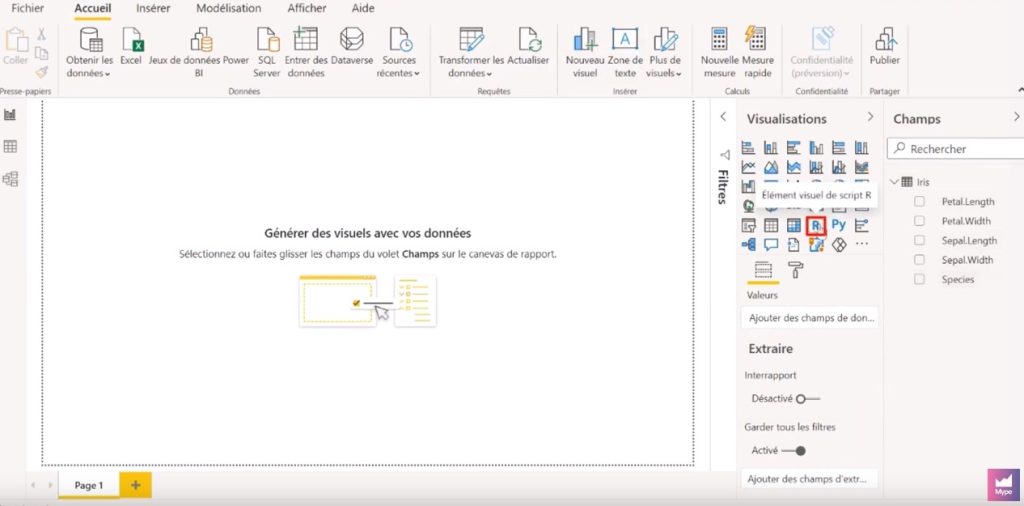Add a stacked column chart visual
1024x506 pixels.
[x=771, y=148]
